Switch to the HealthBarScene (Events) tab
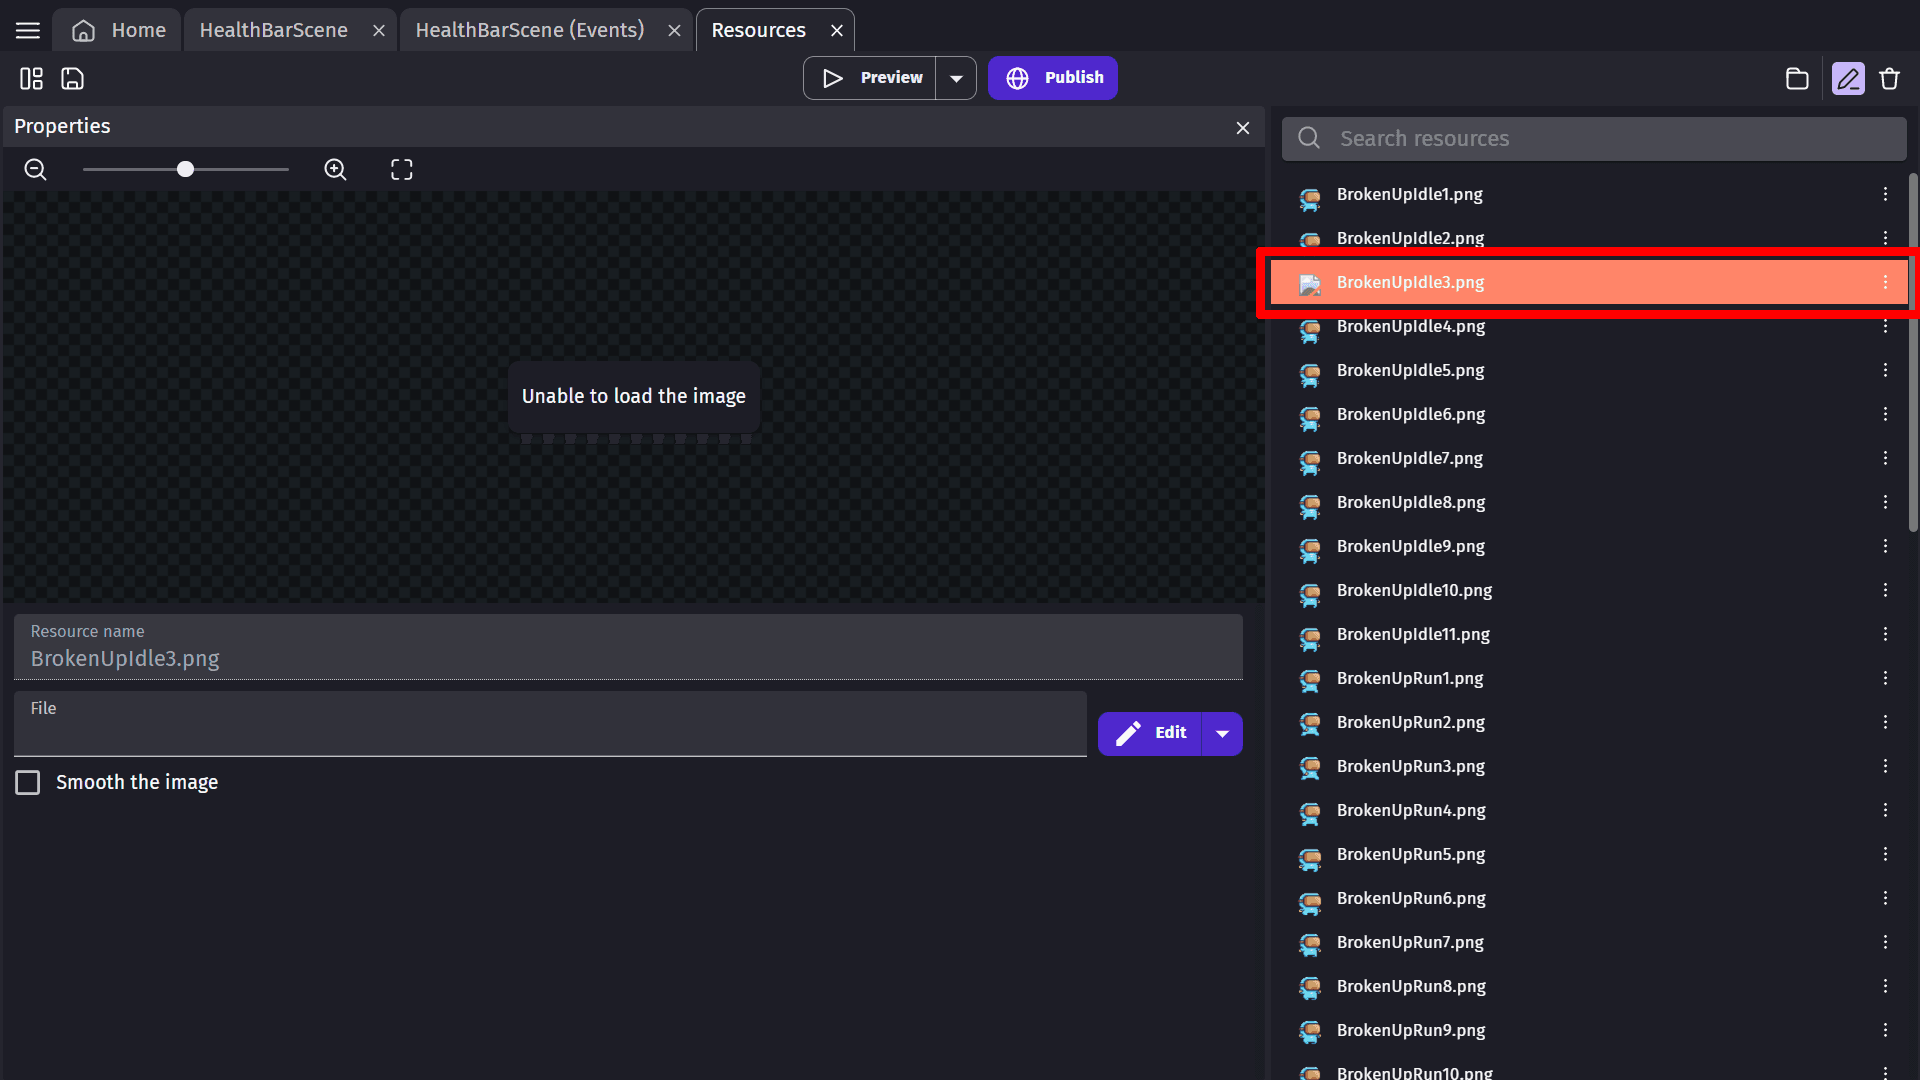 click(529, 30)
